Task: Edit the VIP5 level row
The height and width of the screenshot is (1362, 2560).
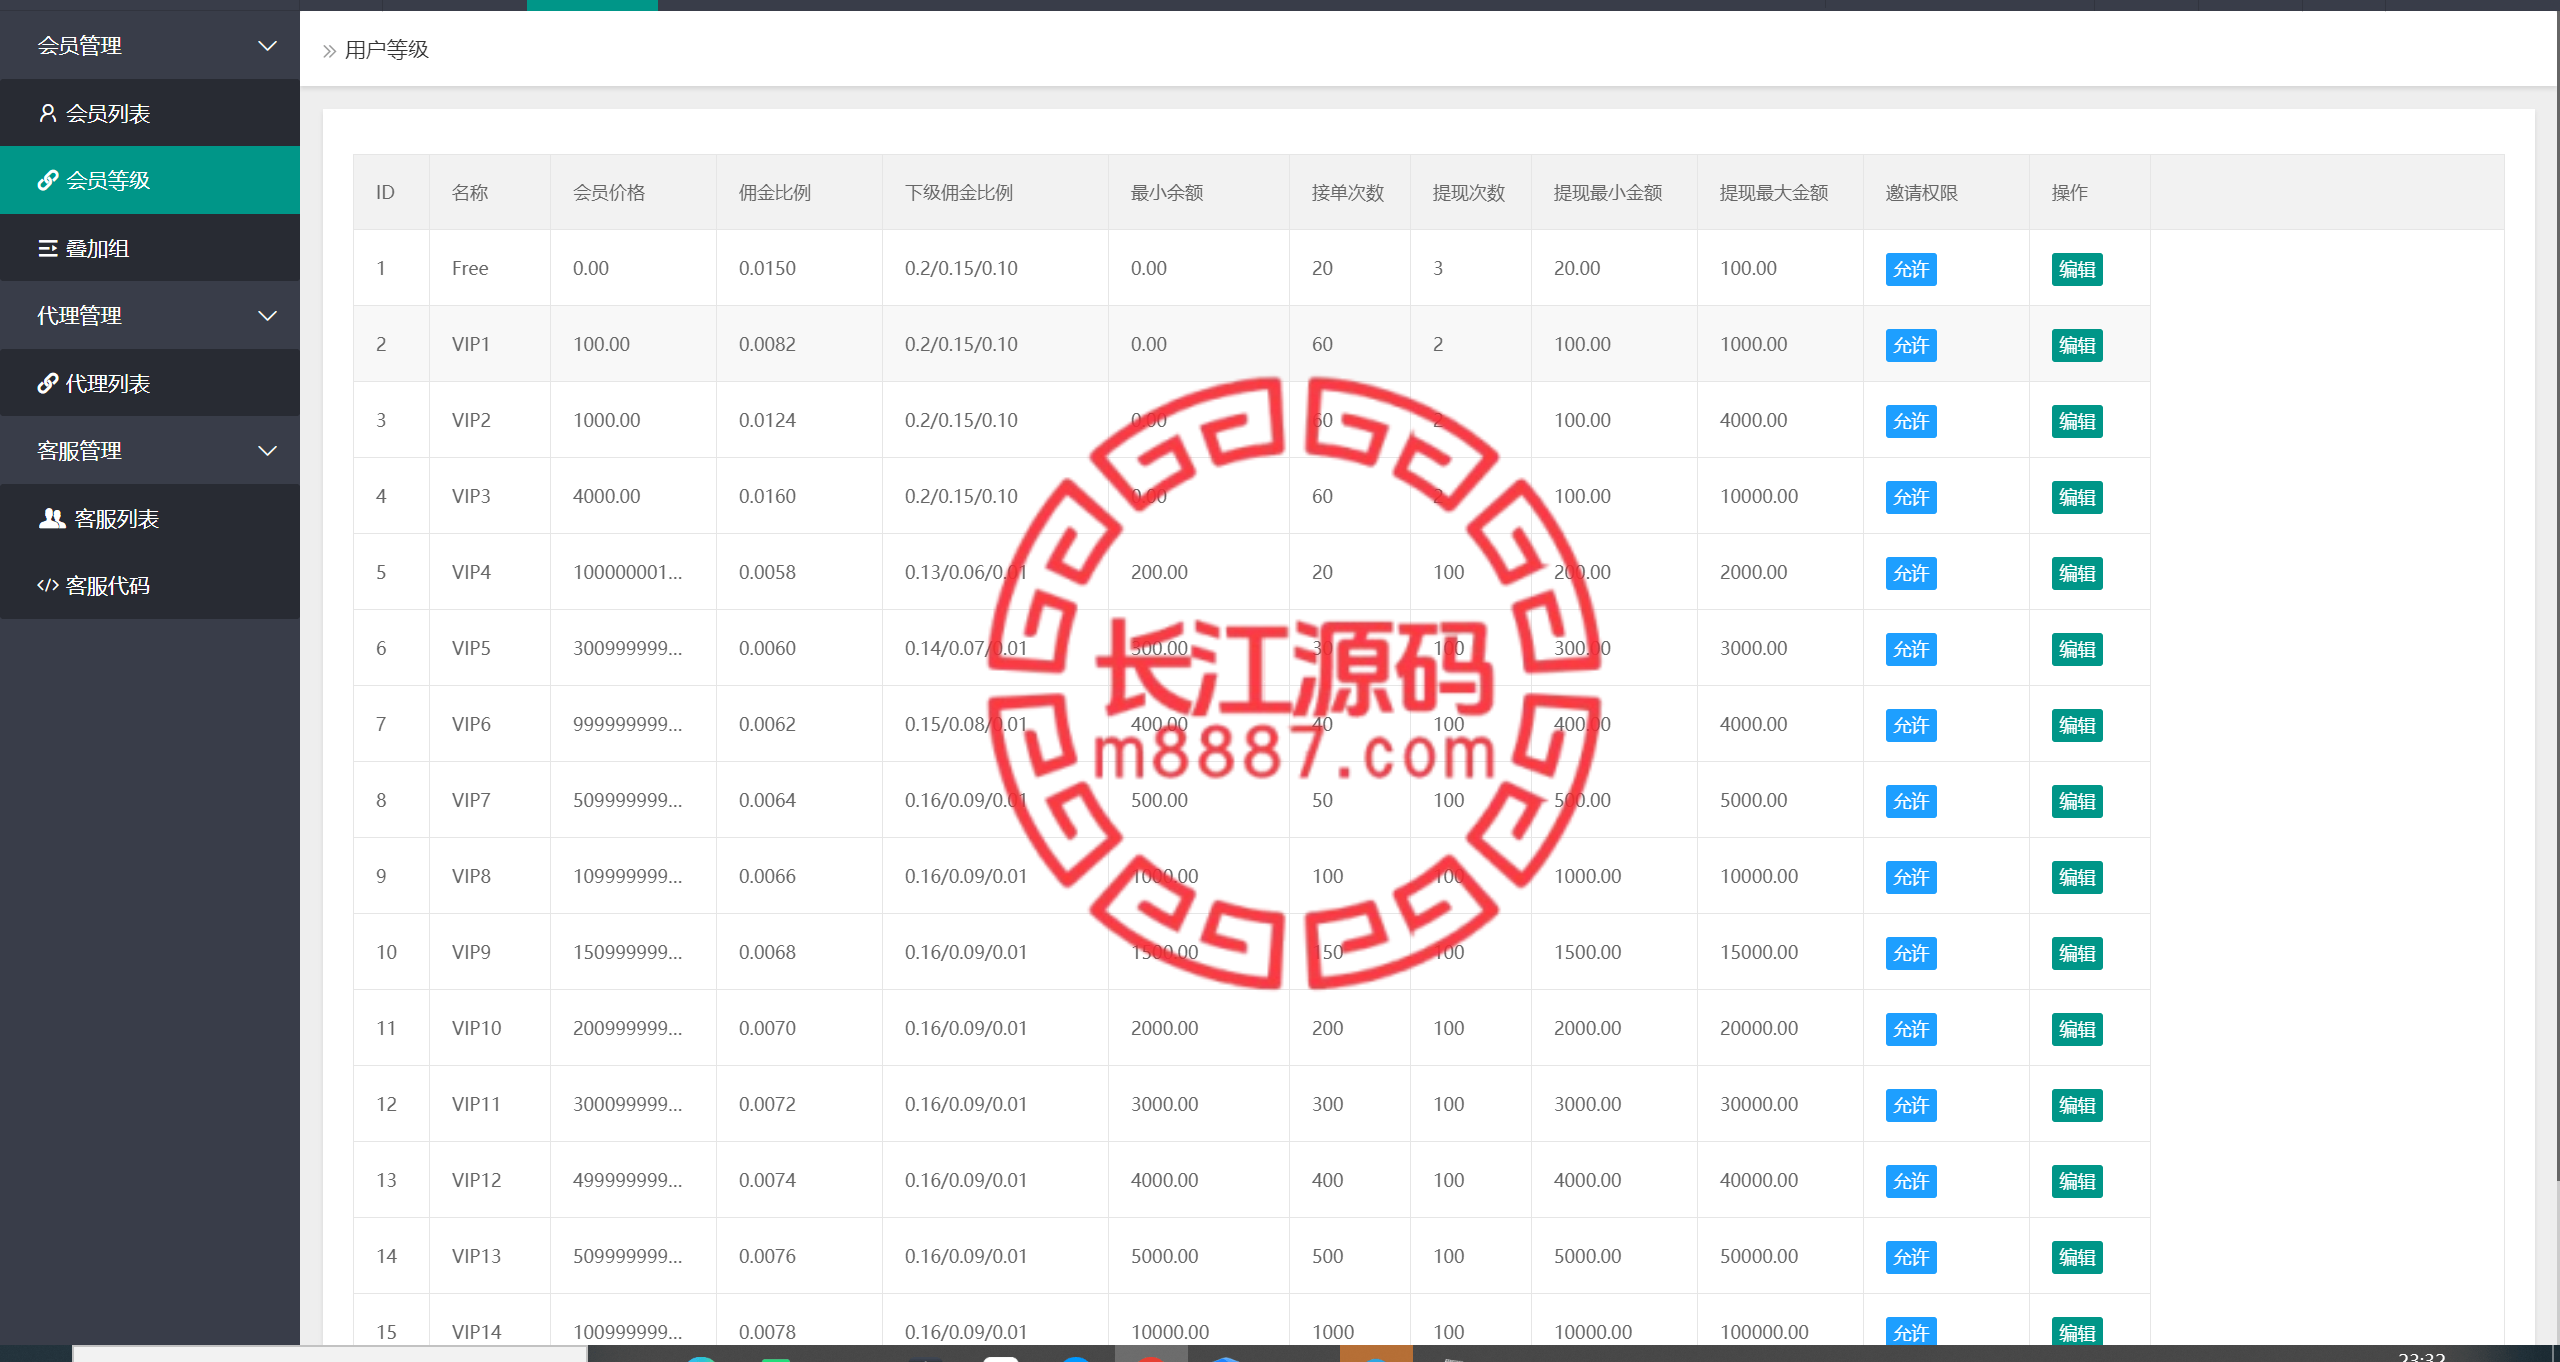Action: point(2077,649)
